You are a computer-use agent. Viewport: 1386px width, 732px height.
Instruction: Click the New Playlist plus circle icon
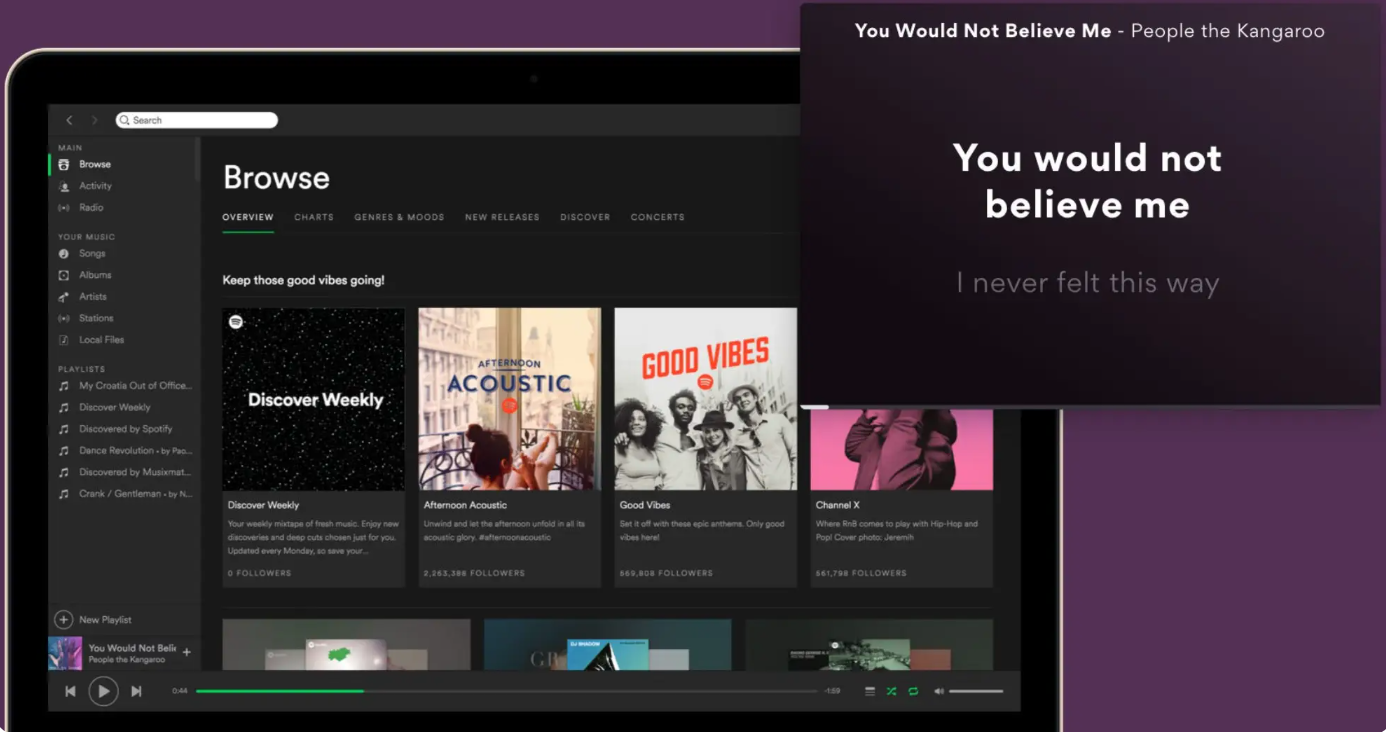click(63, 620)
